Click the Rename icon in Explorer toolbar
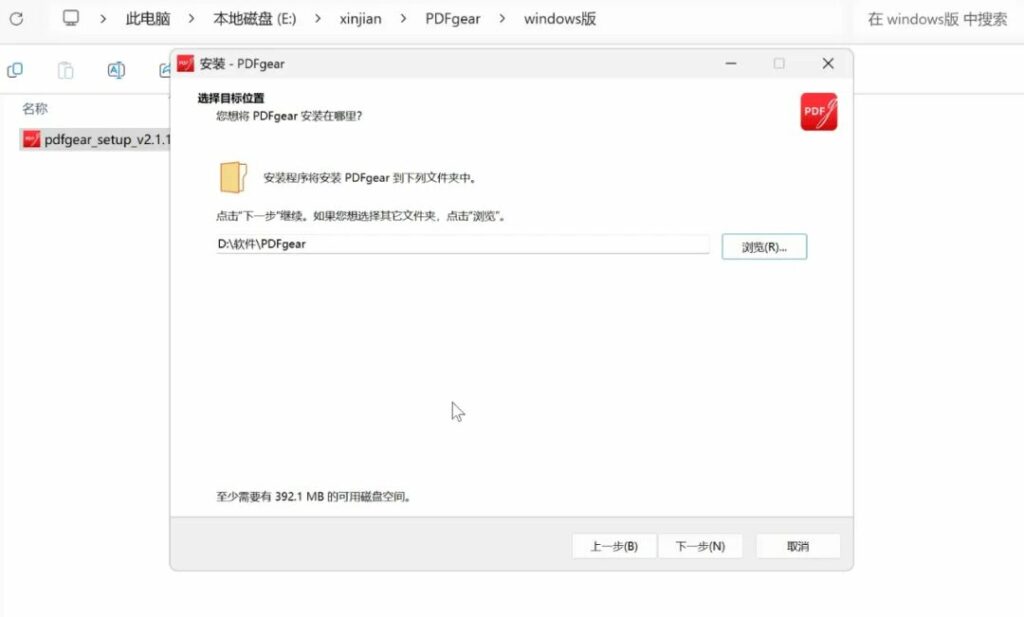 coord(116,70)
